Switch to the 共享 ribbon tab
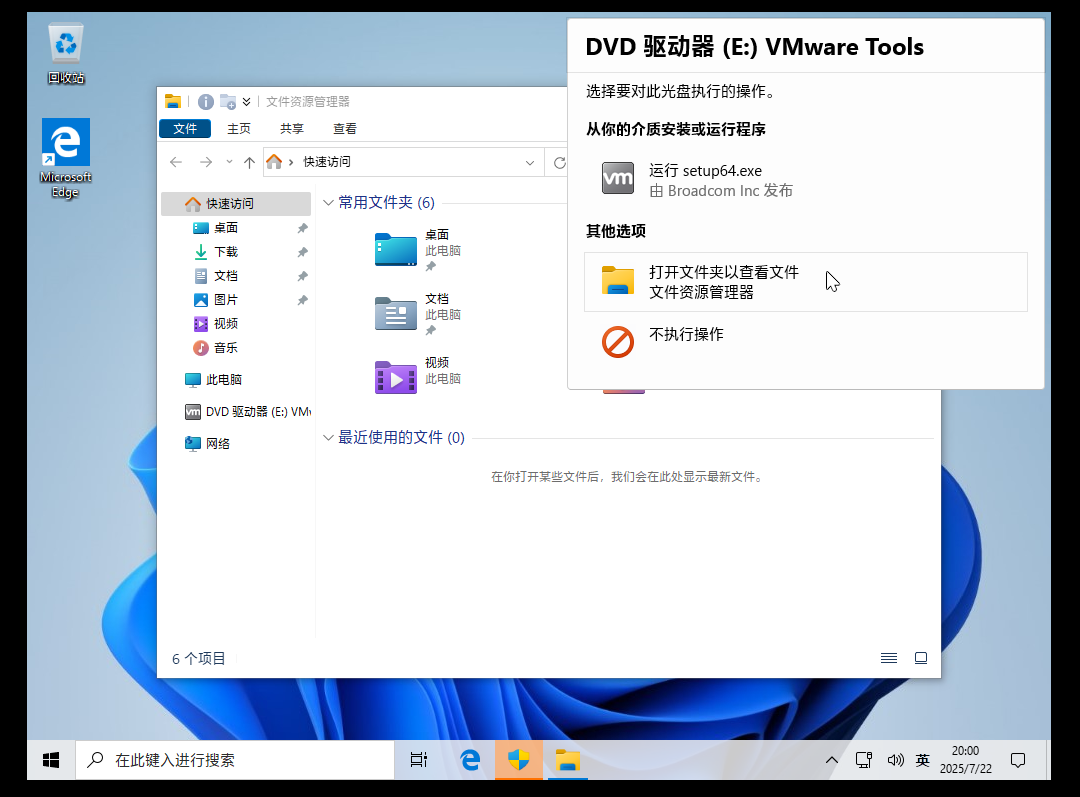Image resolution: width=1080 pixels, height=797 pixels. [292, 129]
